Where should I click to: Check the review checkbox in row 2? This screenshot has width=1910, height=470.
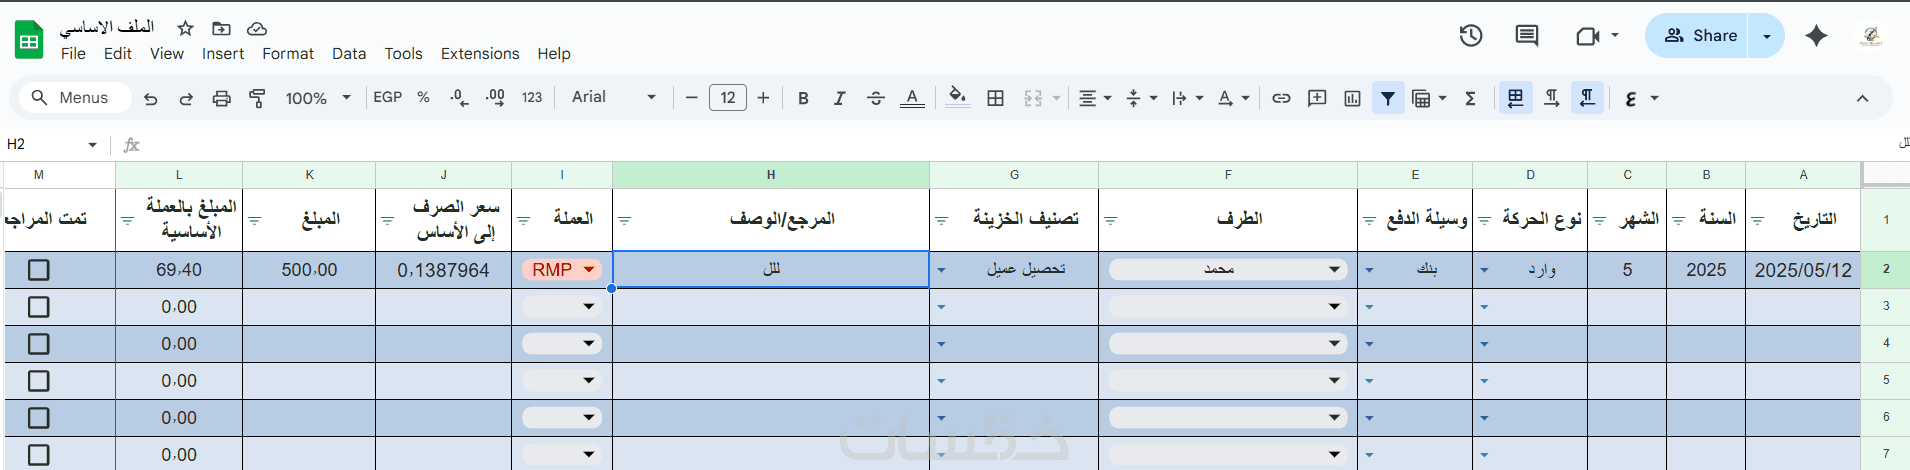[x=39, y=270]
